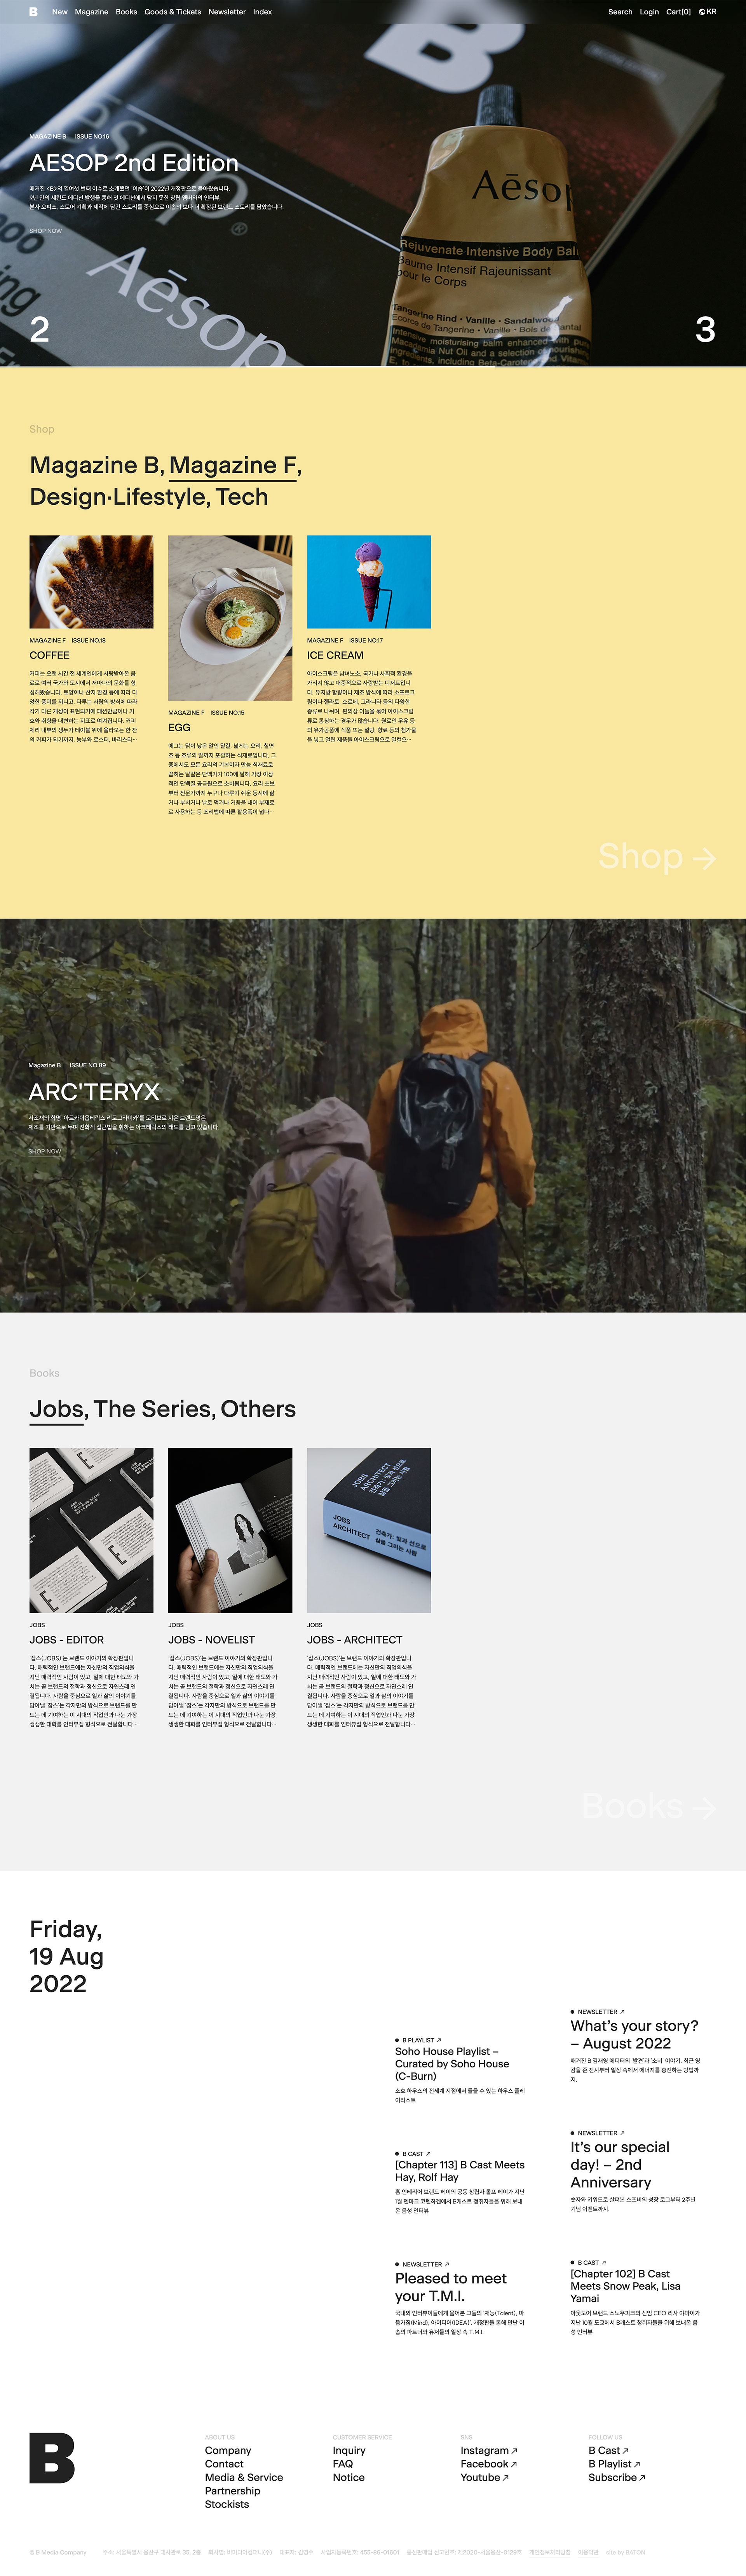
Task: Click the large B logo in footer
Action: pyautogui.click(x=52, y=2457)
